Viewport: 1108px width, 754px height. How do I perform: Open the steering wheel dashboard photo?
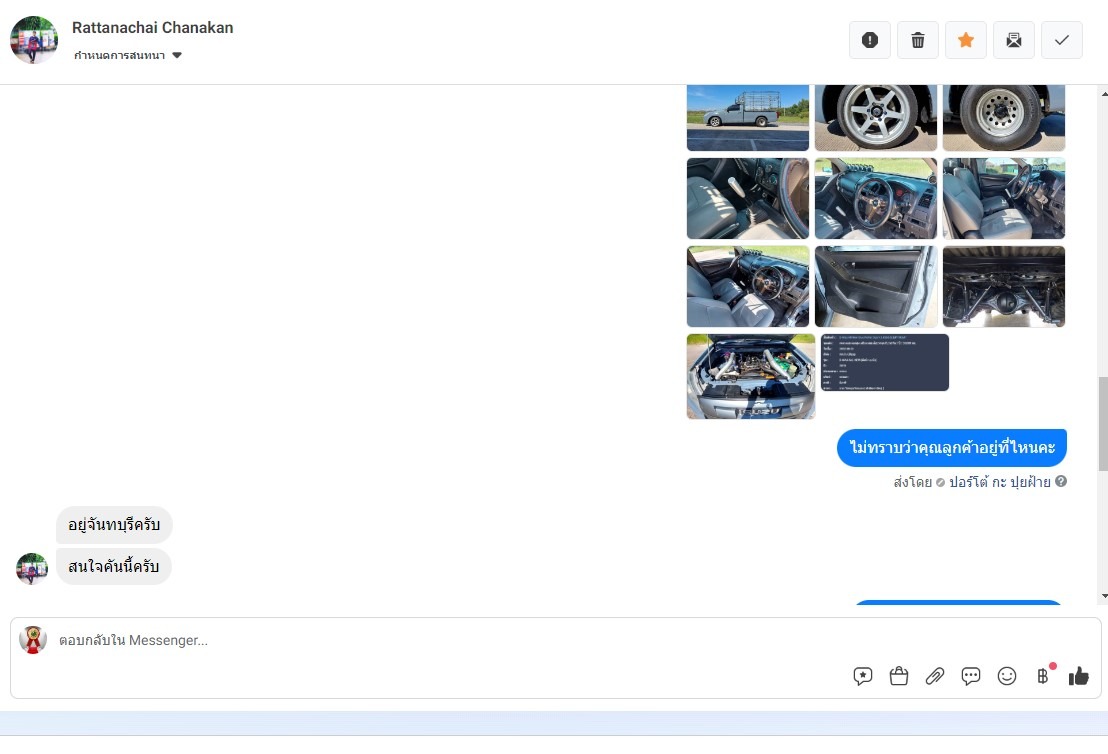(876, 199)
